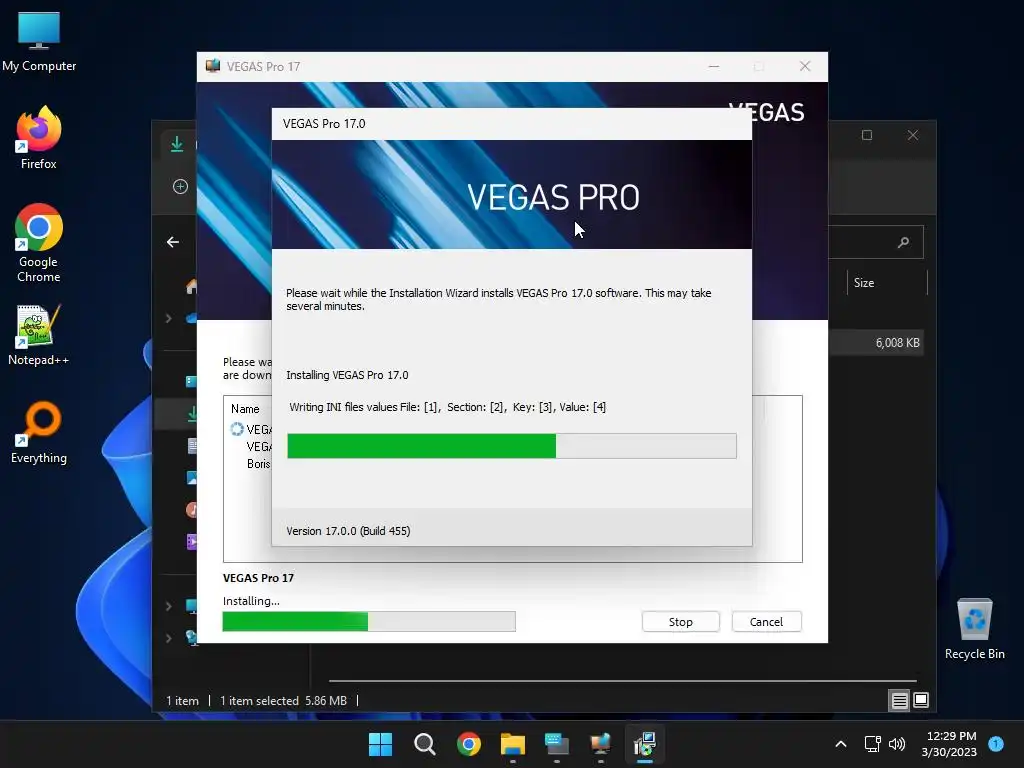Expand the upper navigation tree chevron in Explorer
1024x768 pixels.
168,318
